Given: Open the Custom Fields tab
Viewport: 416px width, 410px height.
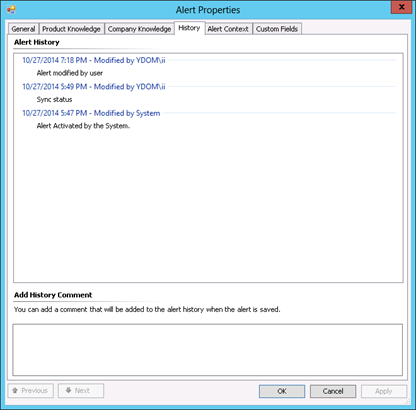Looking at the screenshot, I should tap(277, 29).
